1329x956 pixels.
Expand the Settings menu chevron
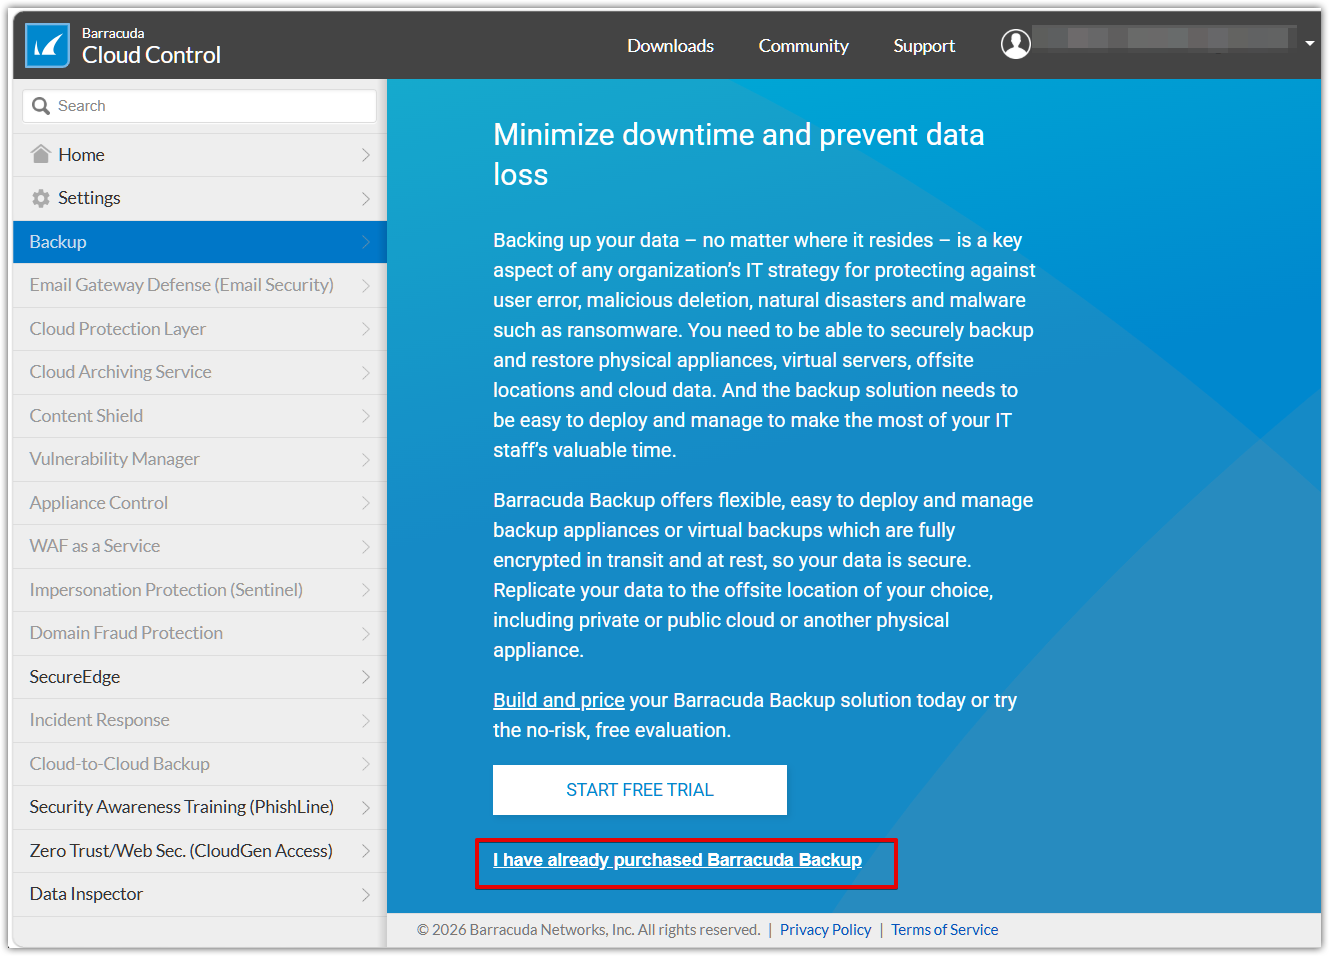pos(366,198)
